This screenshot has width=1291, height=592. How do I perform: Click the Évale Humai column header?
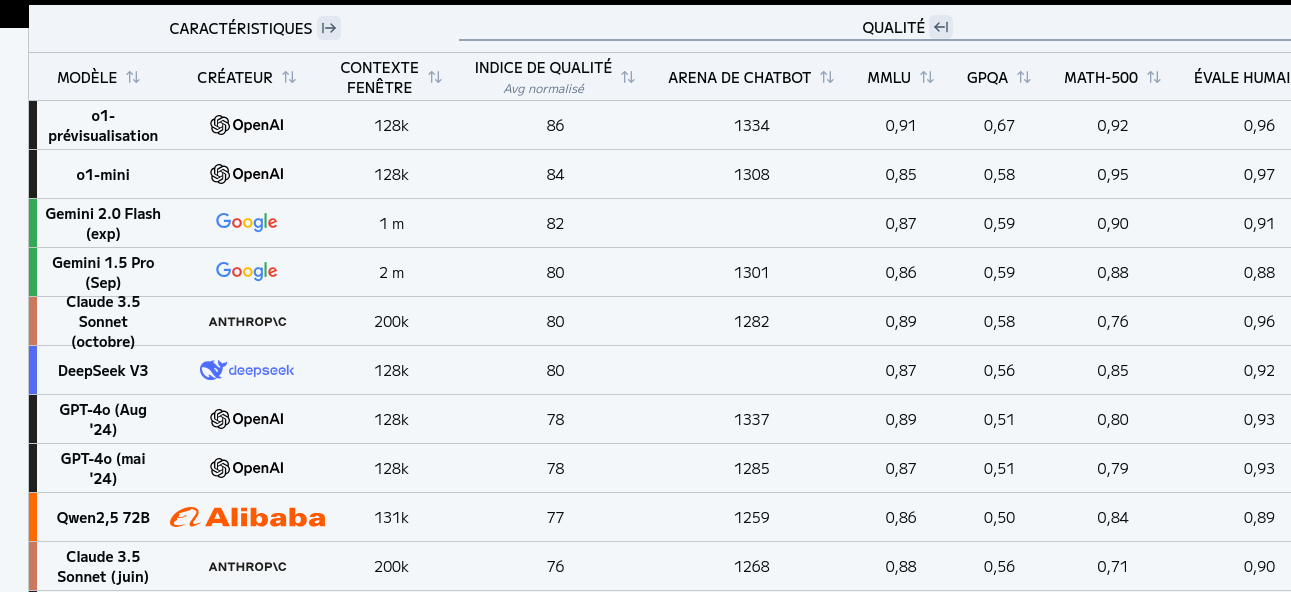pyautogui.click(x=1240, y=77)
